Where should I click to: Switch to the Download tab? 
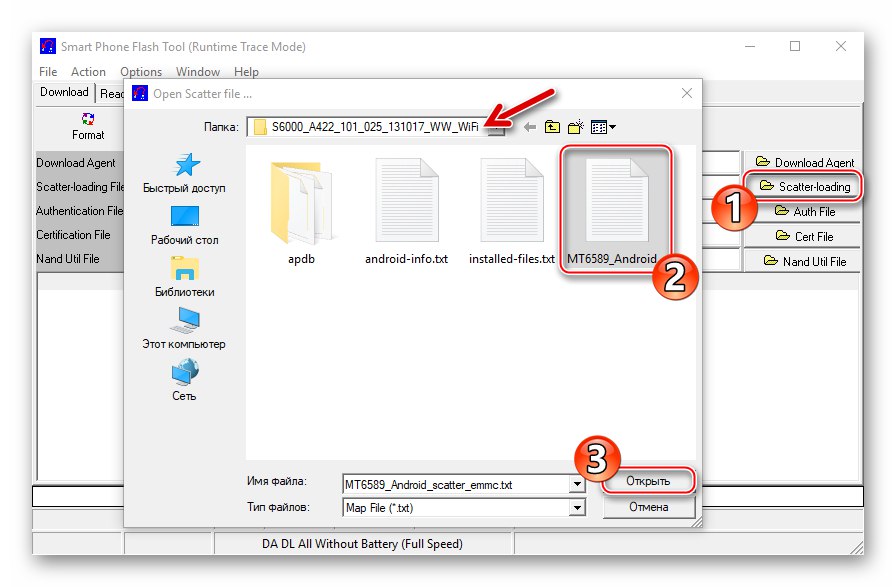[x=64, y=92]
